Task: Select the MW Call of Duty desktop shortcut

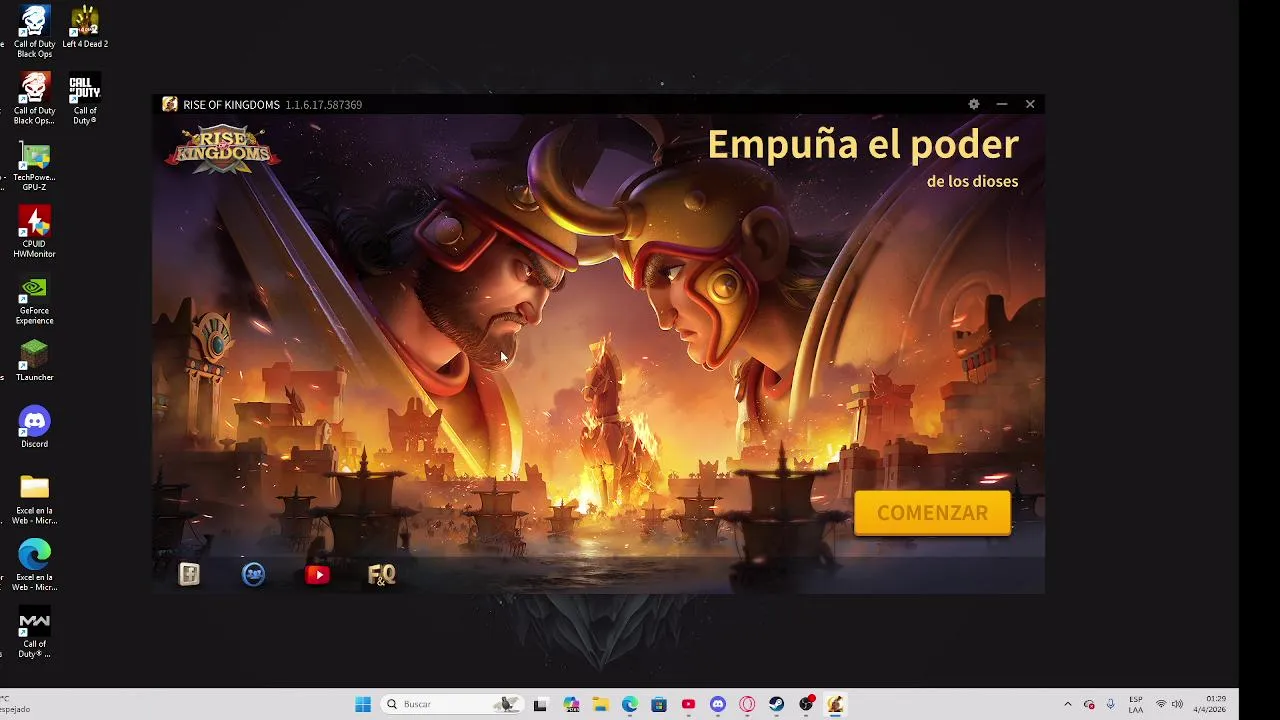Action: (x=35, y=633)
